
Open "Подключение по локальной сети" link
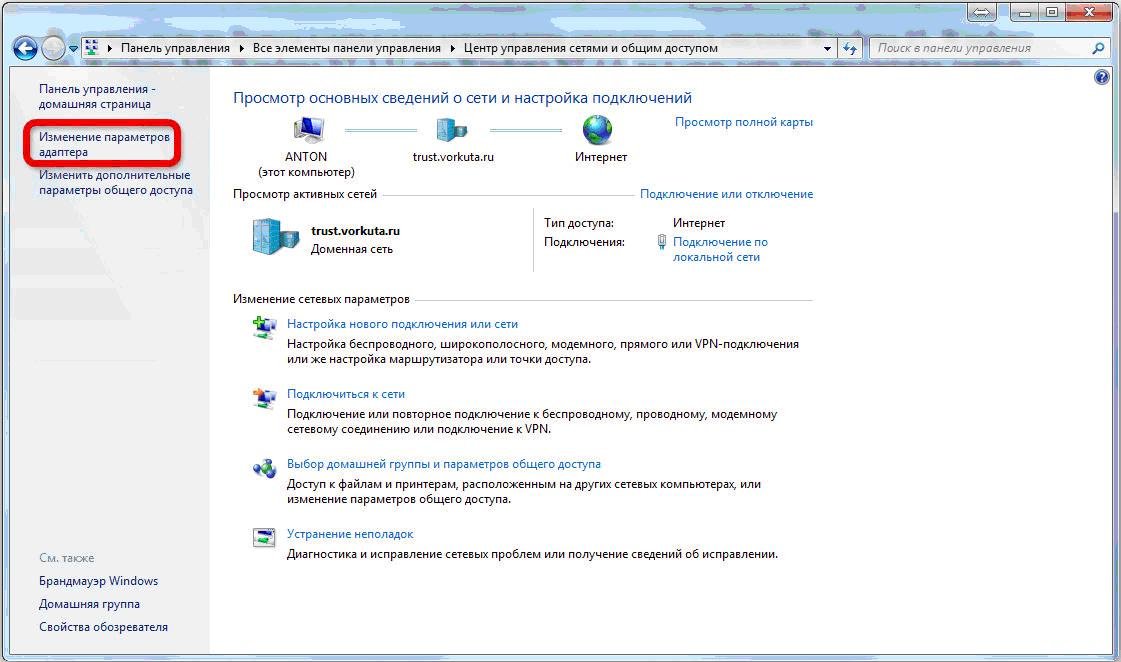[720, 250]
